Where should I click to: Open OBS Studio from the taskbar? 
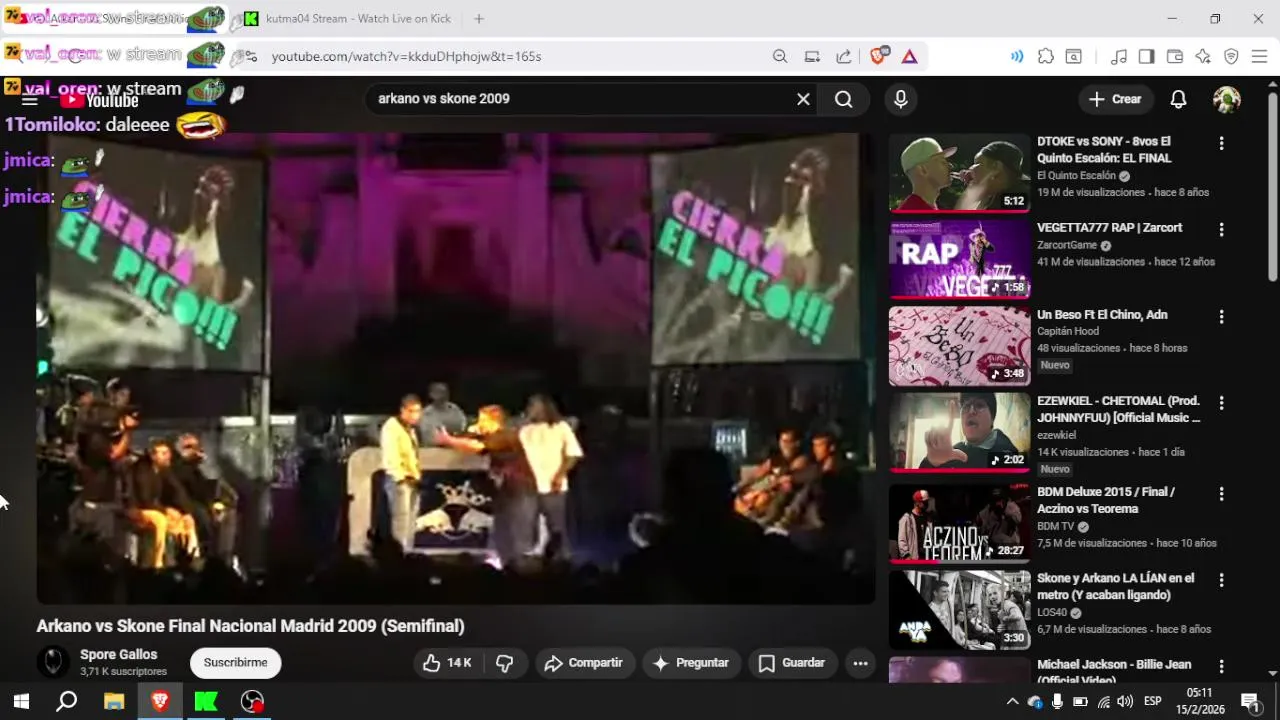[x=252, y=701]
